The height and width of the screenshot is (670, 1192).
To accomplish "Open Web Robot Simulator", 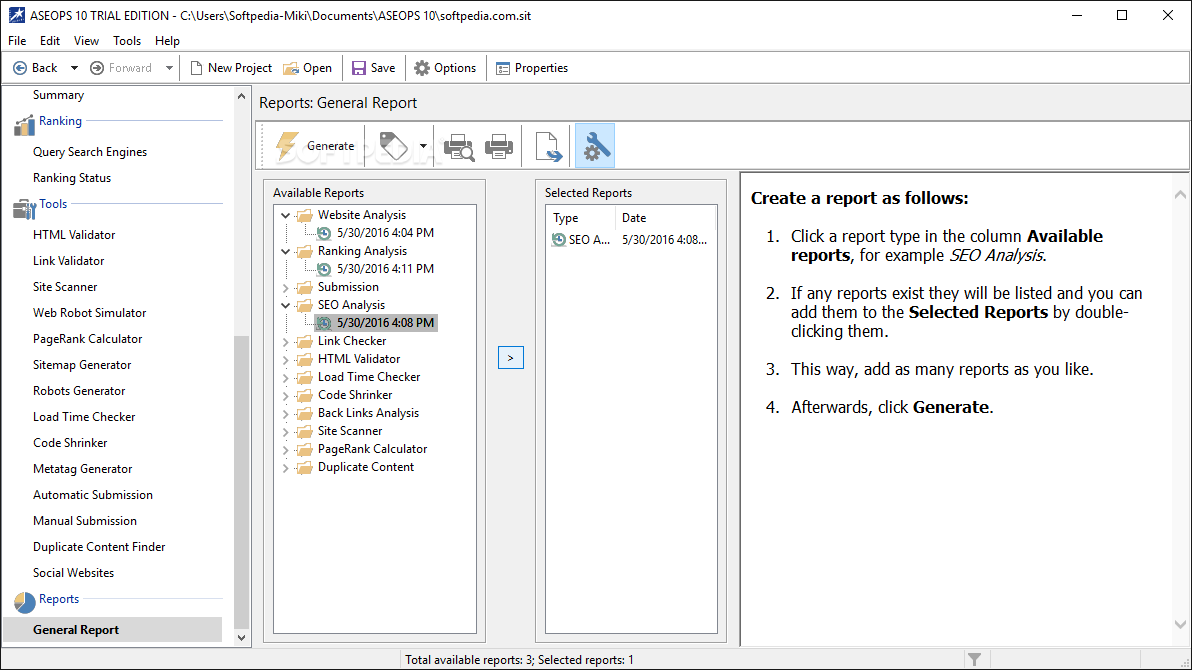I will [x=89, y=313].
